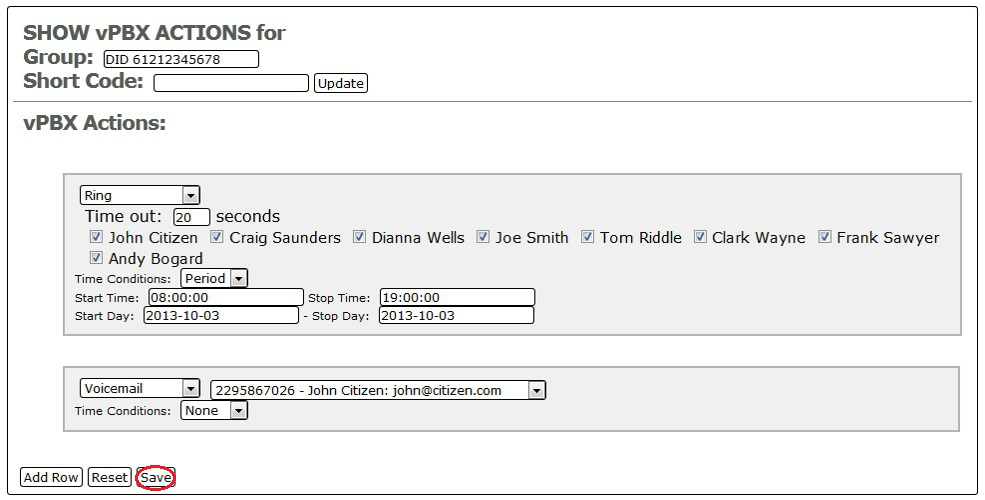Viewport: 985px width, 500px height.
Task: Uncheck the Tom Riddle checkbox
Action: [588, 238]
